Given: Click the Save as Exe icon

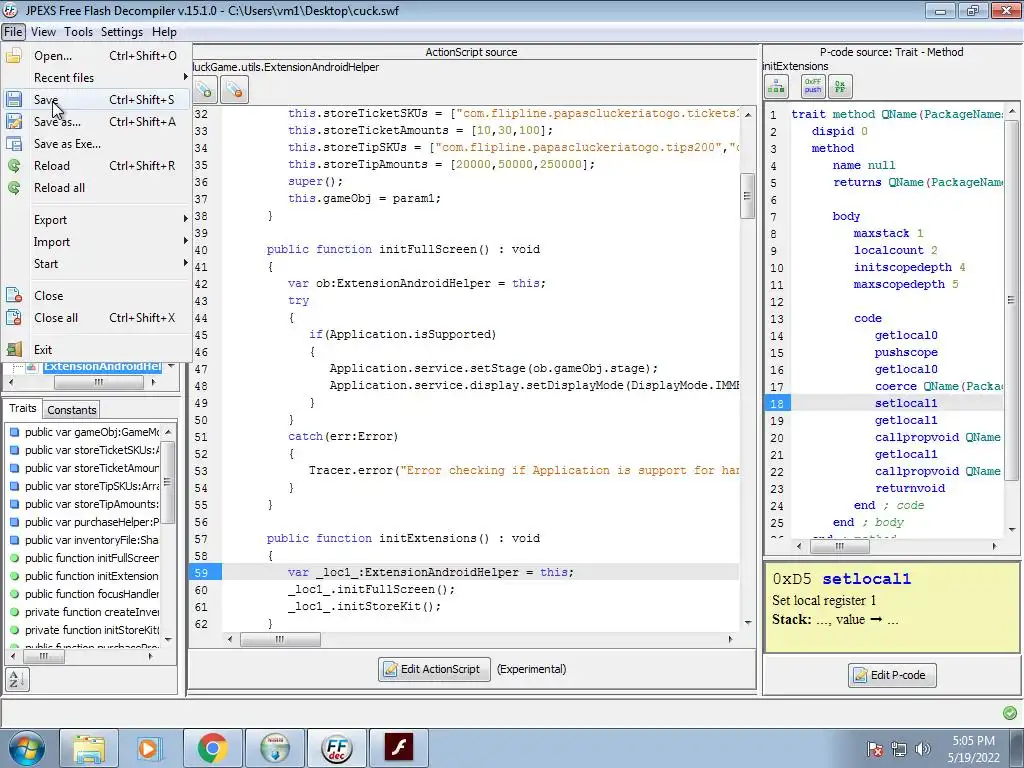Looking at the screenshot, I should pyautogui.click(x=14, y=144).
